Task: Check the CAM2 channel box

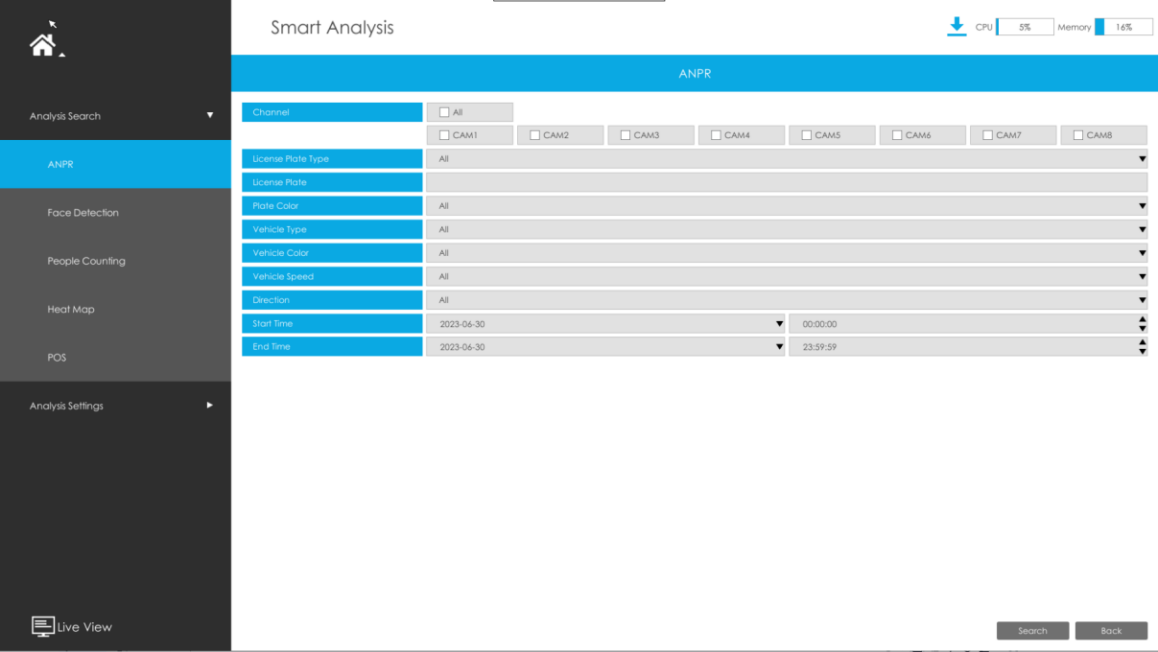Action: [x=535, y=135]
